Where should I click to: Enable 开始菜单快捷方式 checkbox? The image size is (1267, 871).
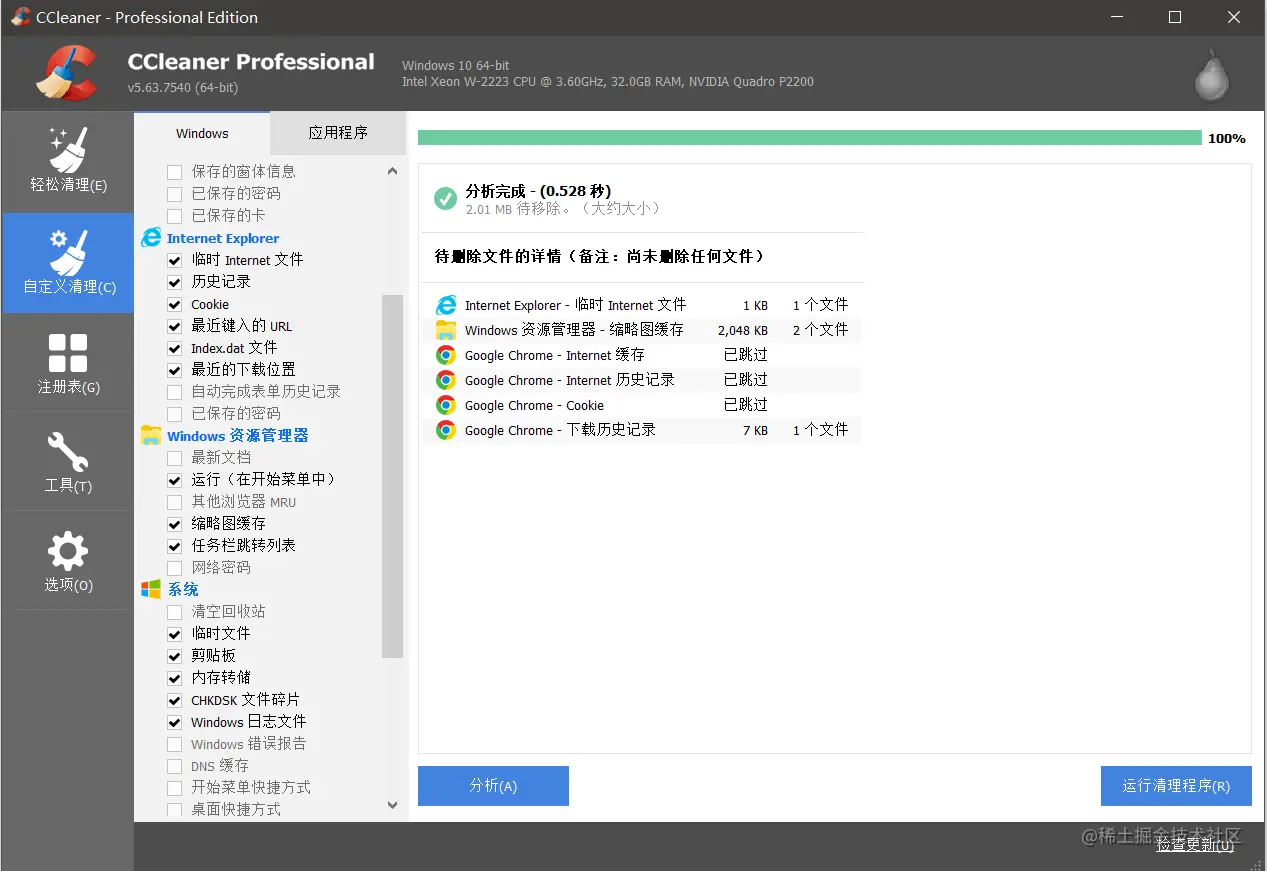(175, 788)
